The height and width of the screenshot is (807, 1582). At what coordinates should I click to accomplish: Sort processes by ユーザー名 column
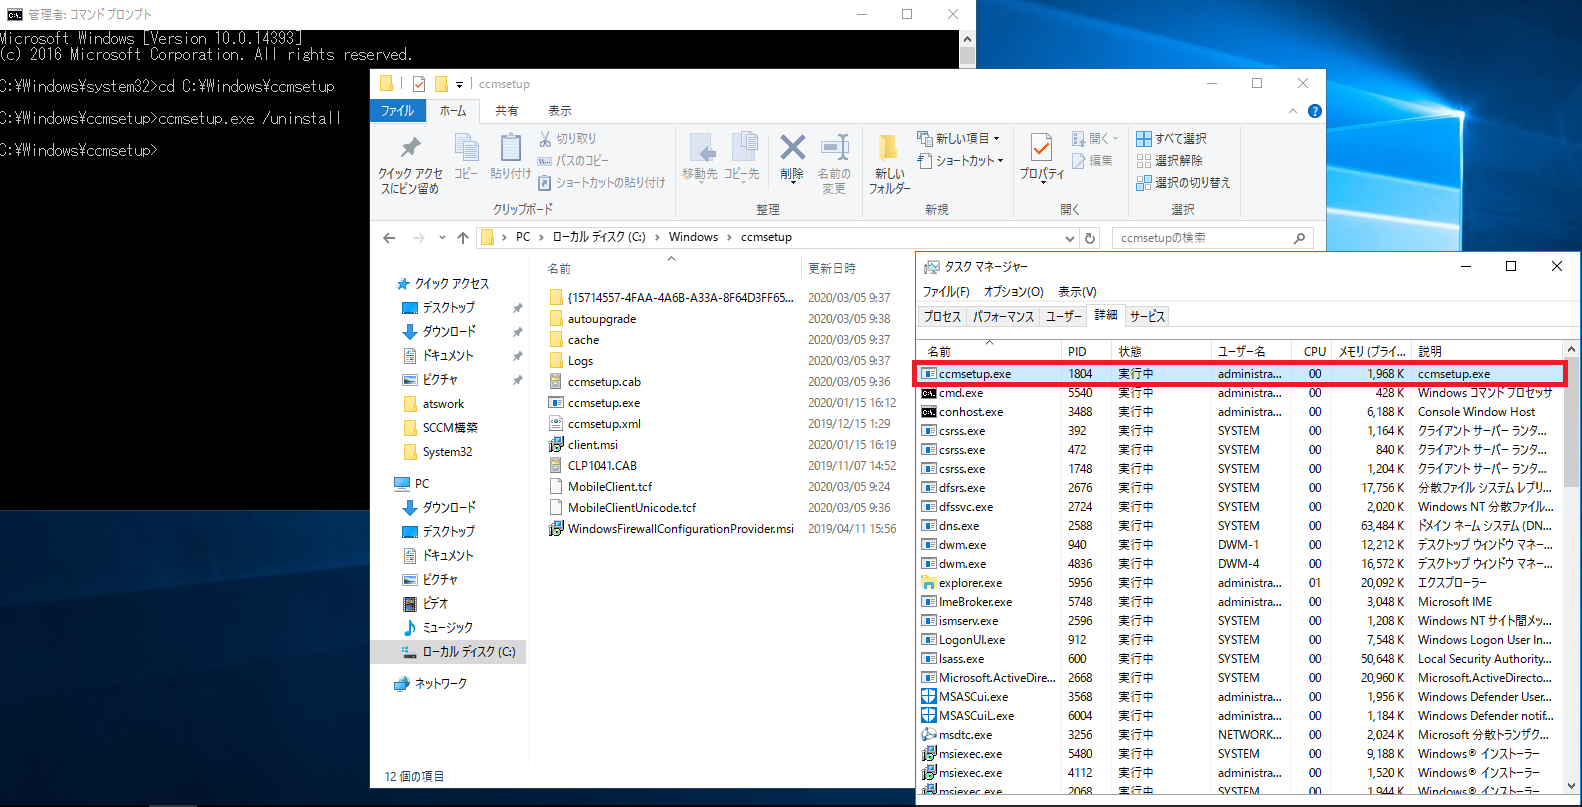coord(1253,351)
